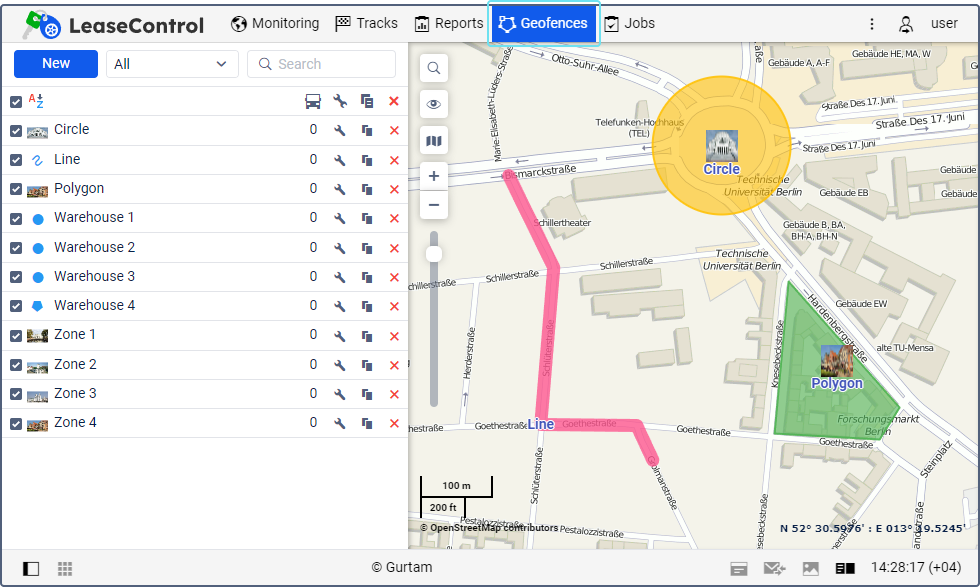Screen dimensions: 980x587
Task: Delete the Zone 3 geofence
Action: pos(394,394)
